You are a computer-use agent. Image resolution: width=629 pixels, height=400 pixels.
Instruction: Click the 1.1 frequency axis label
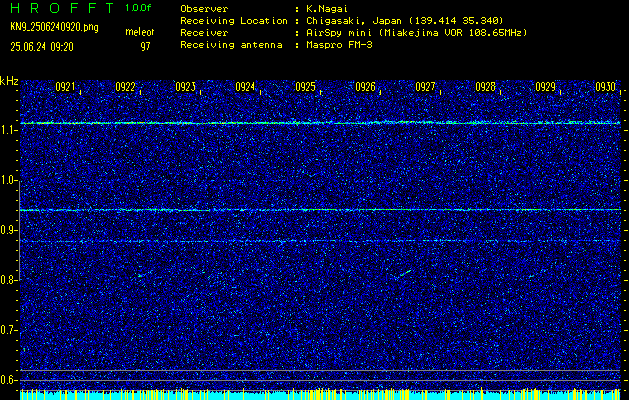[8, 130]
